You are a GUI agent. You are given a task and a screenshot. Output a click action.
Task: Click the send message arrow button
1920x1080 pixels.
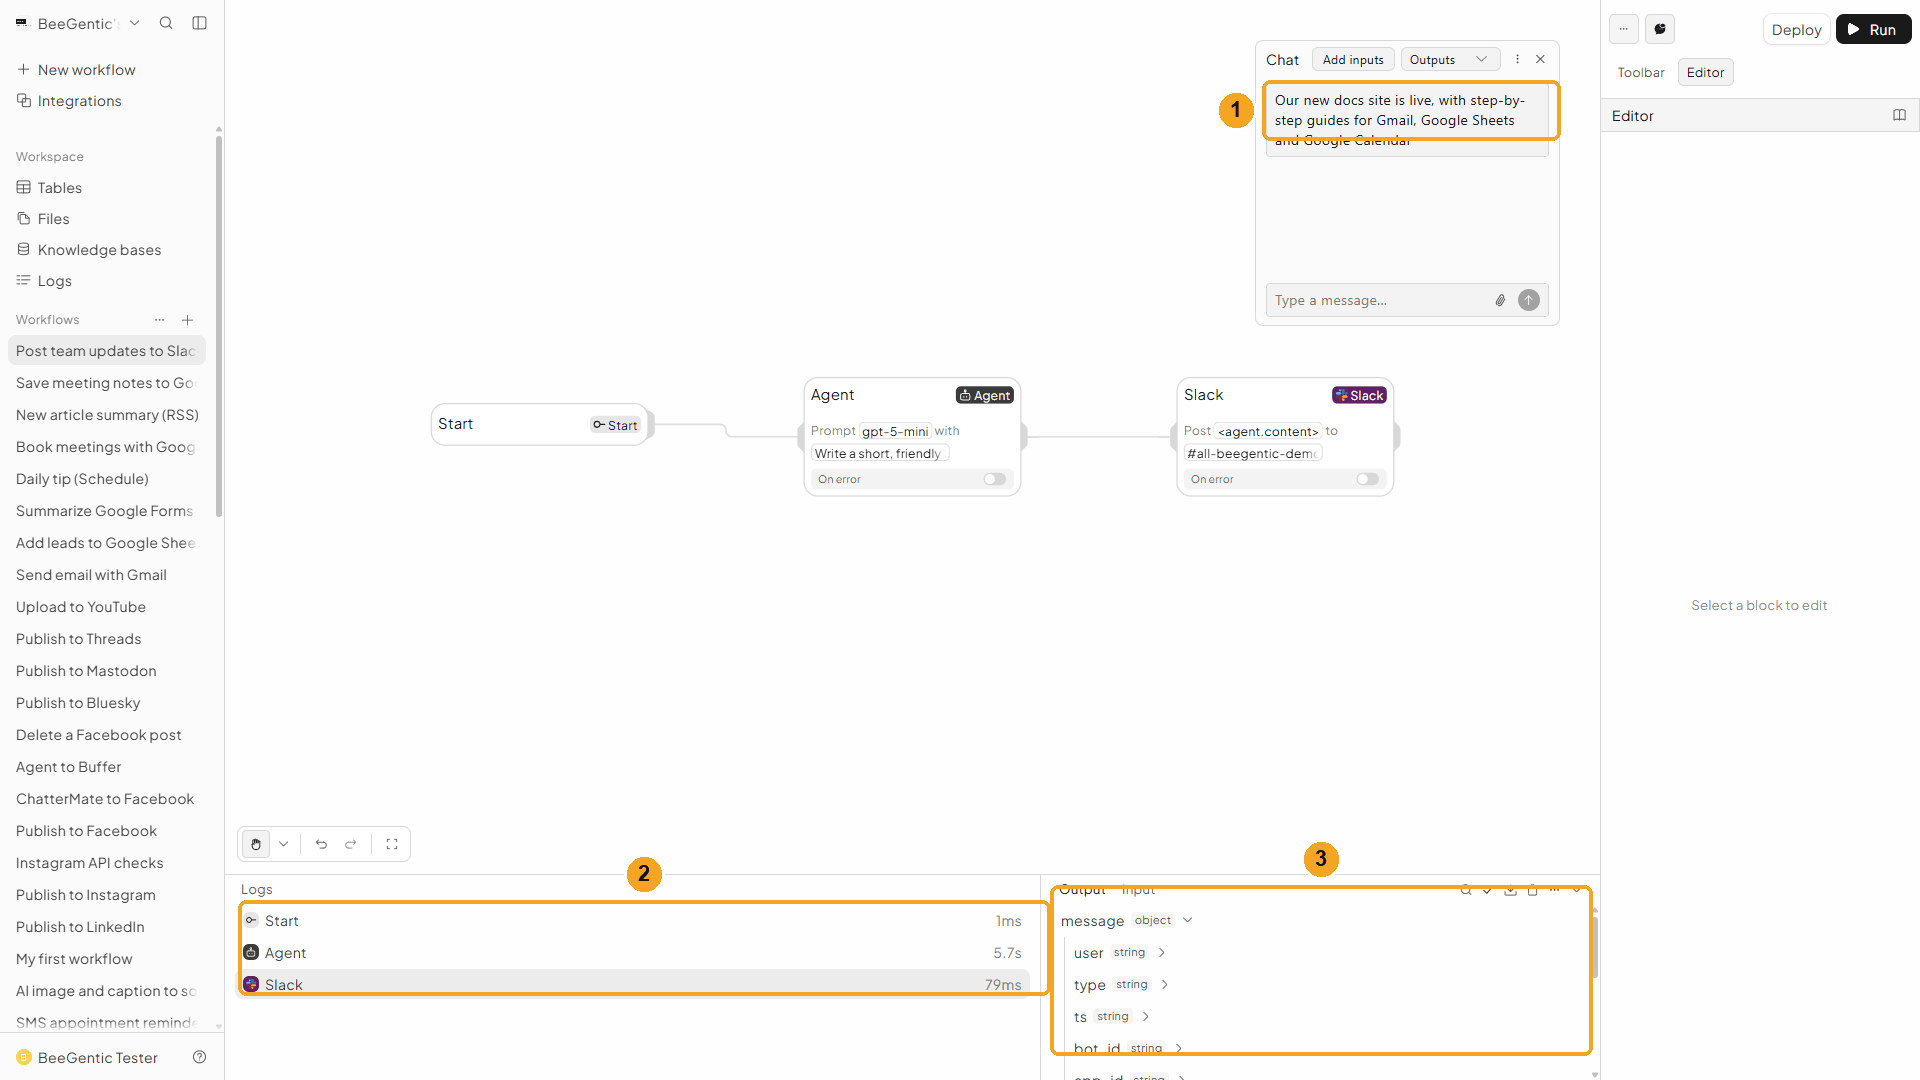click(x=1528, y=300)
